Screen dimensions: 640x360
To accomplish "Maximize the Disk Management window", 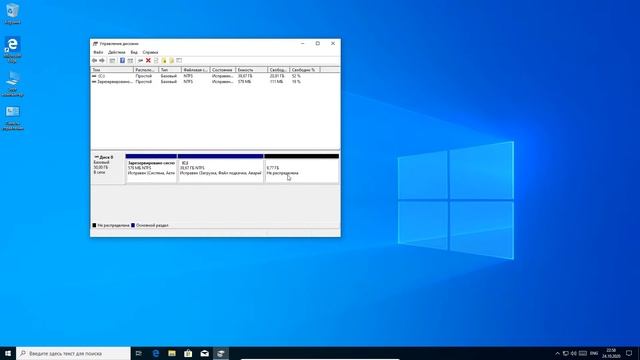I will pyautogui.click(x=318, y=43).
